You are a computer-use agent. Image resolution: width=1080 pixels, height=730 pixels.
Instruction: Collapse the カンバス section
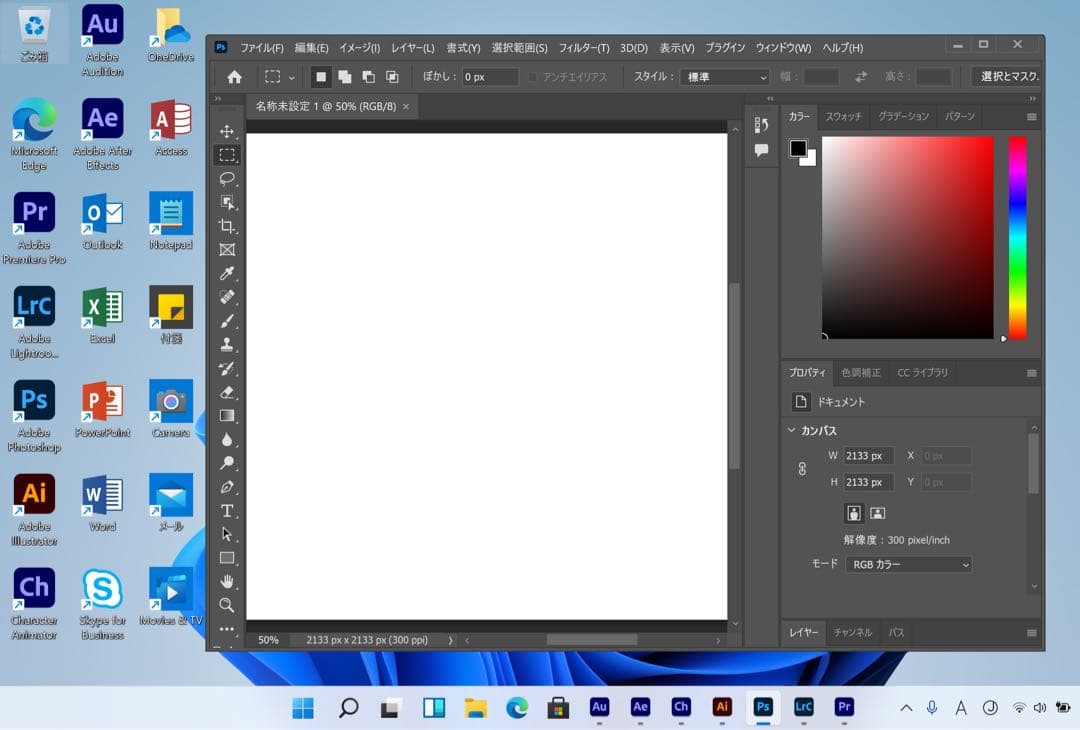[x=792, y=430]
